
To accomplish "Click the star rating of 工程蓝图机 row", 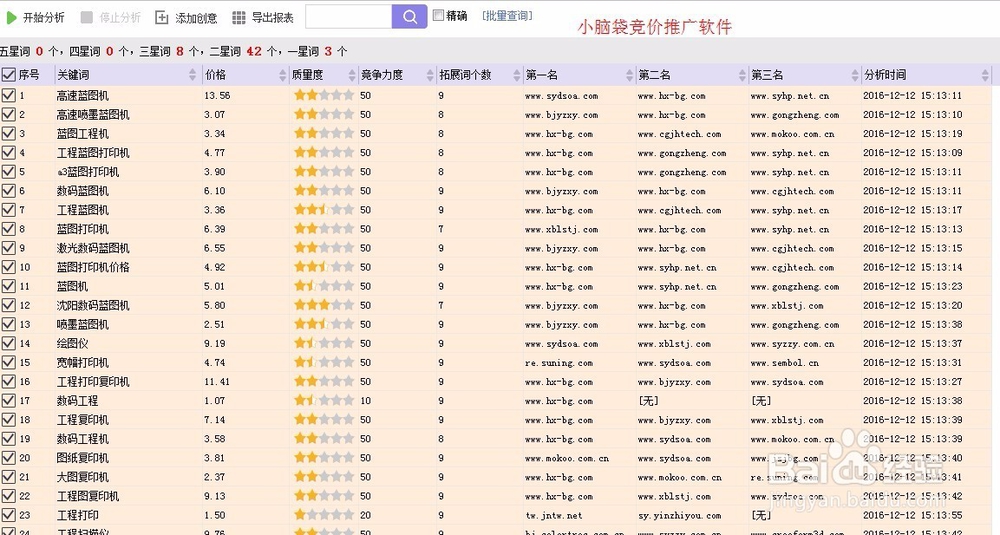I will 324,209.
